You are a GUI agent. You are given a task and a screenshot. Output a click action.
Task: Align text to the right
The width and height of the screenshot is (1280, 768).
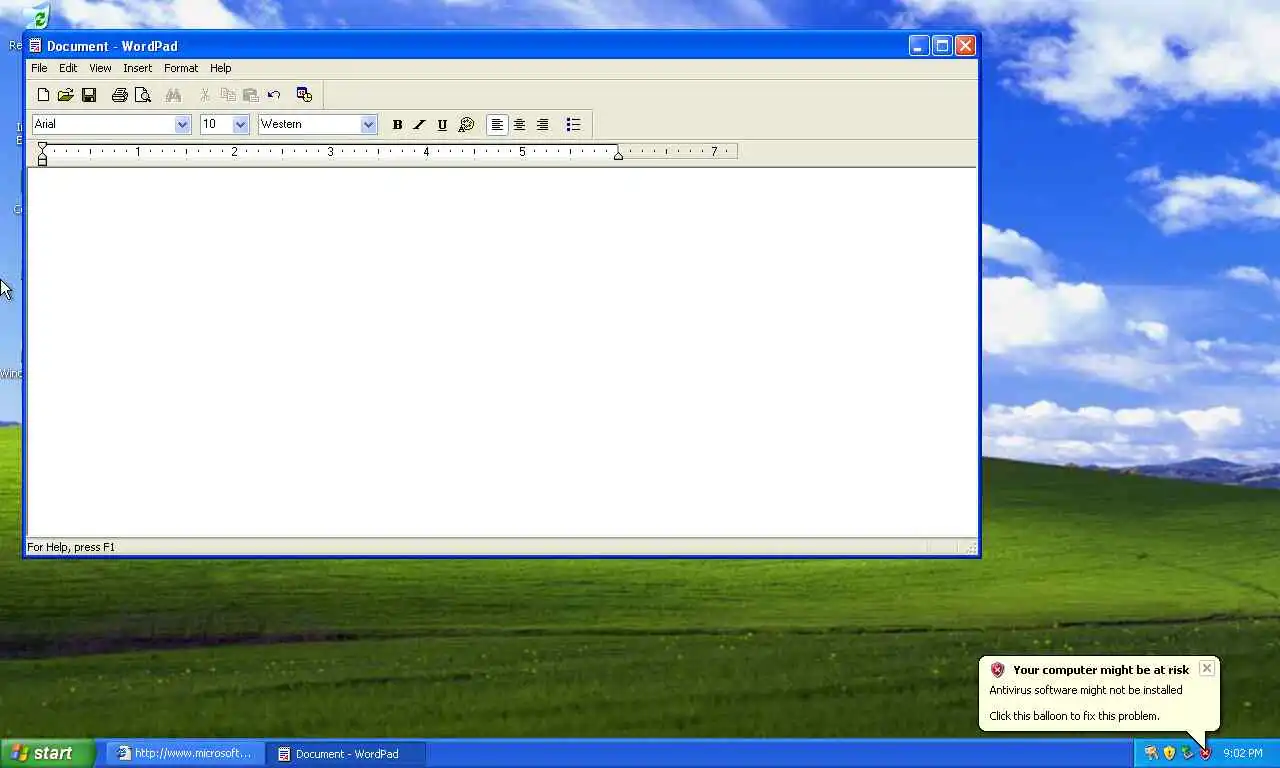tap(542, 125)
